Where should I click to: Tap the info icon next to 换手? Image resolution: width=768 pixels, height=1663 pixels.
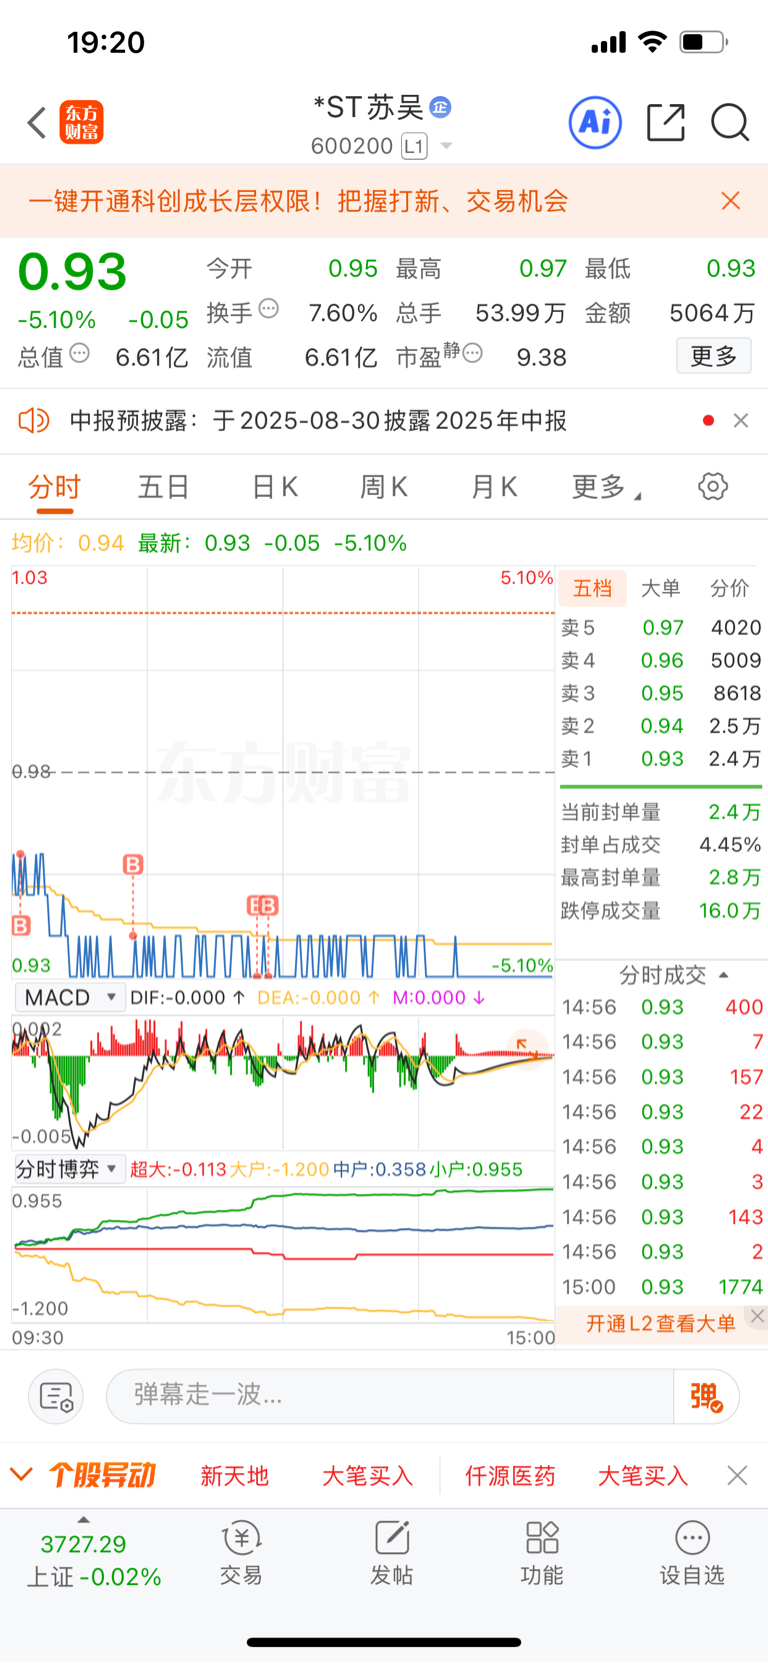click(268, 309)
